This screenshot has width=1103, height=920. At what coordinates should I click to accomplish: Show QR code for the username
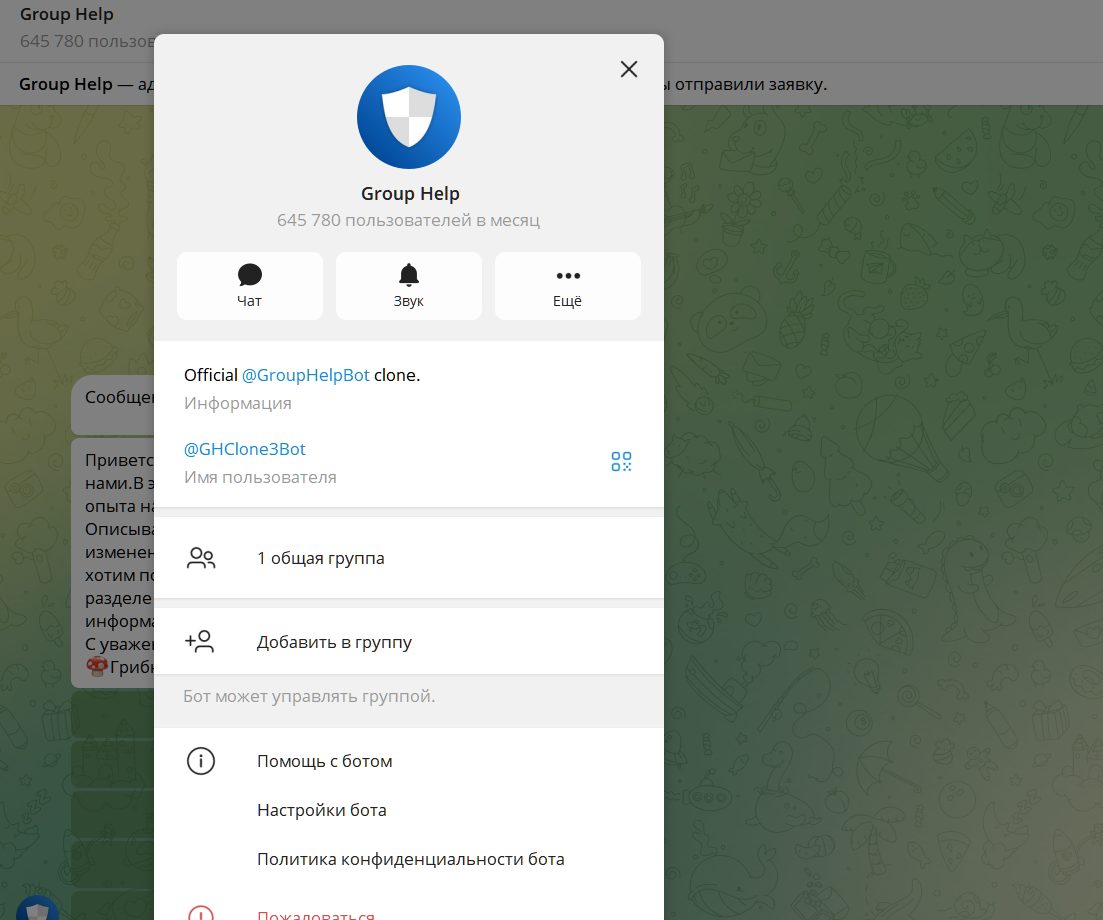tap(621, 461)
